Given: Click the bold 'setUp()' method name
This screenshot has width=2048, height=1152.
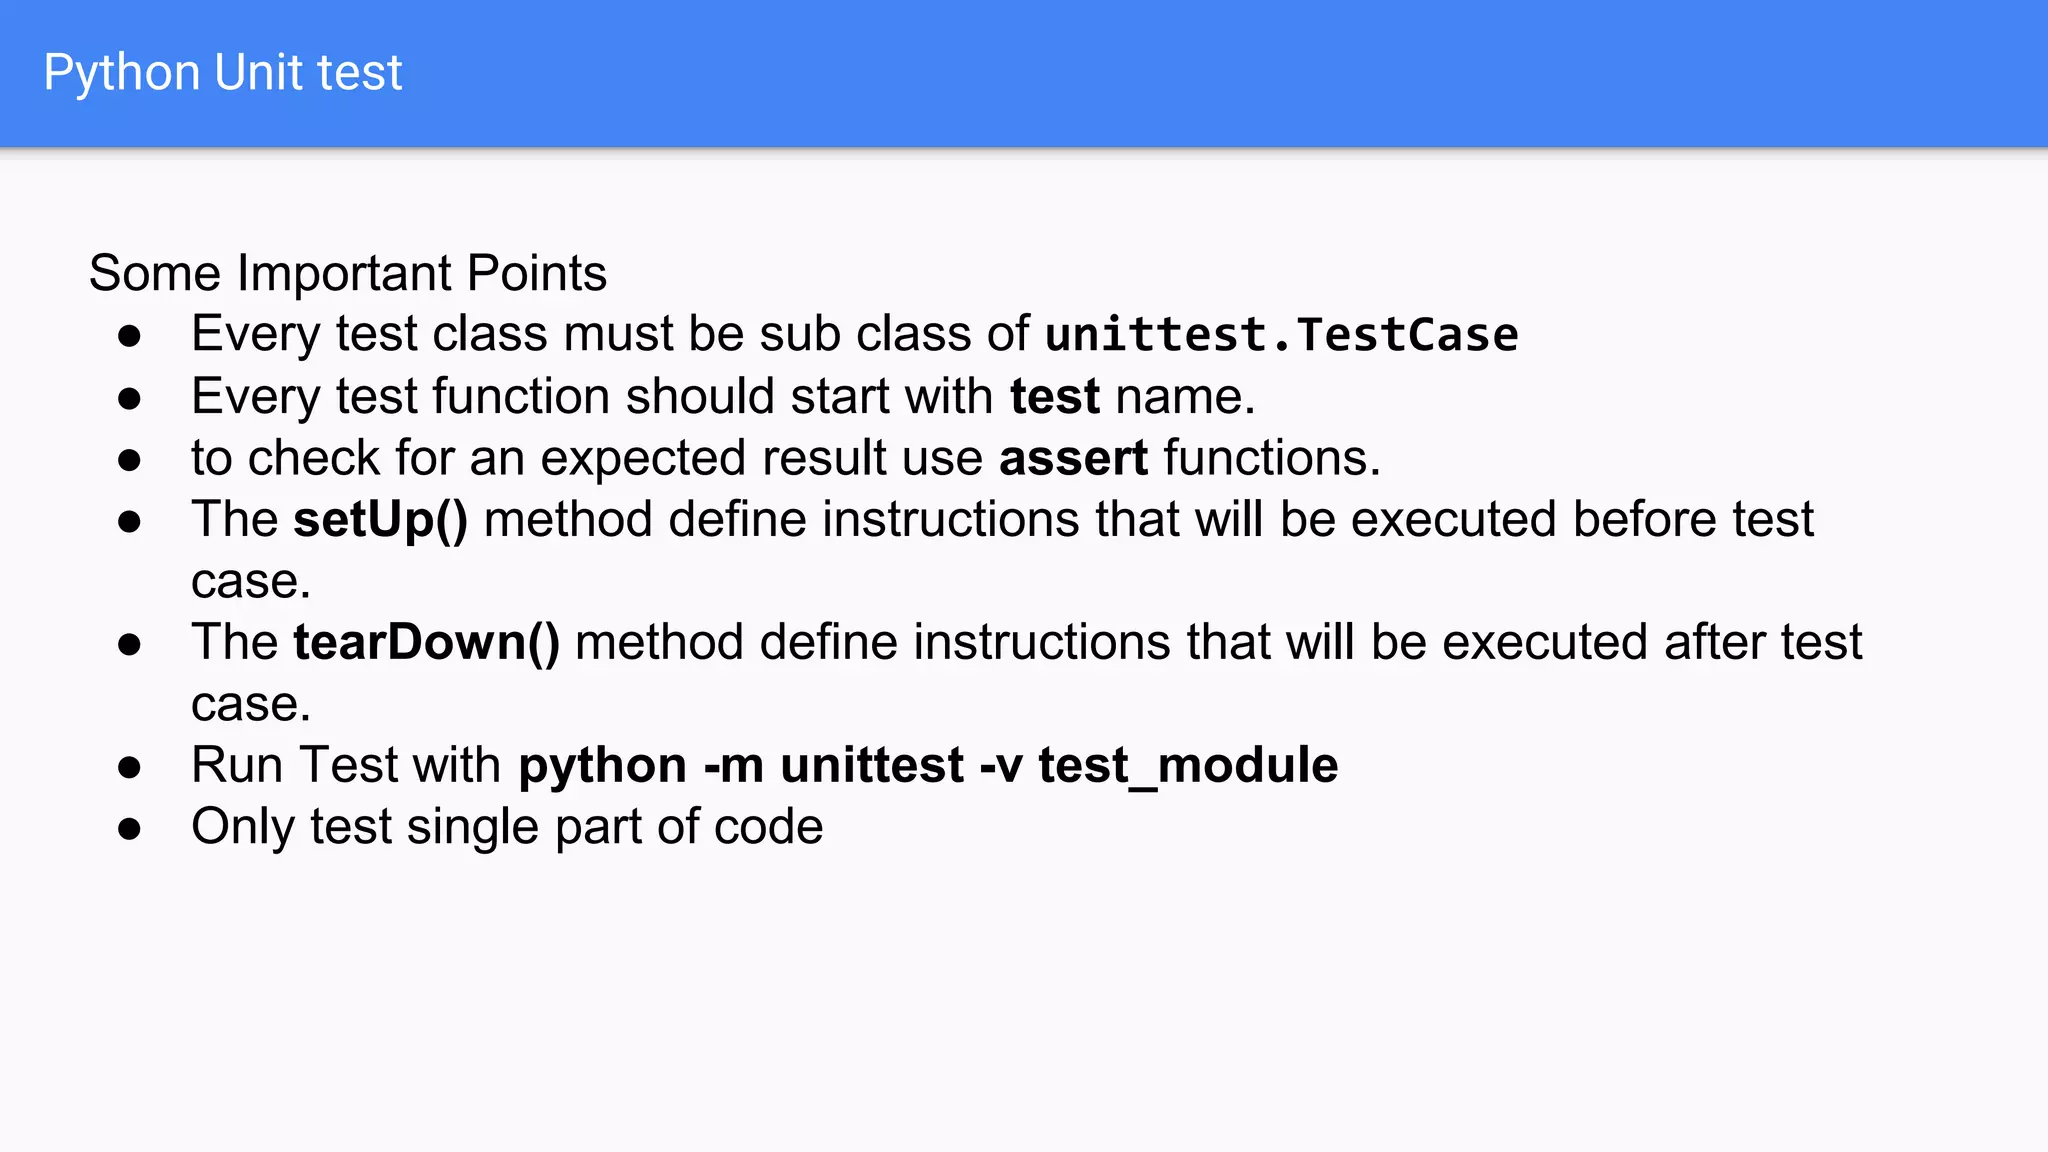Looking at the screenshot, I should click(x=381, y=520).
